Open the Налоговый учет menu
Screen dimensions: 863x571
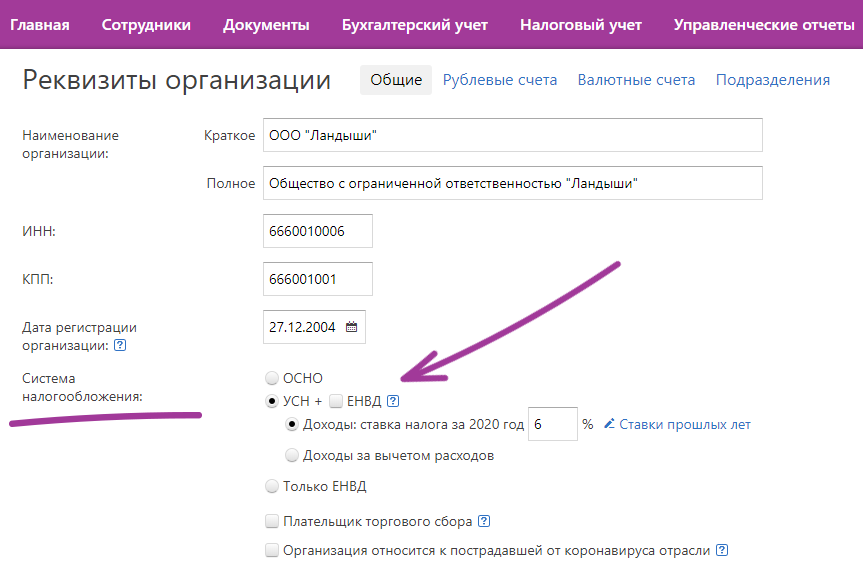coord(581,25)
